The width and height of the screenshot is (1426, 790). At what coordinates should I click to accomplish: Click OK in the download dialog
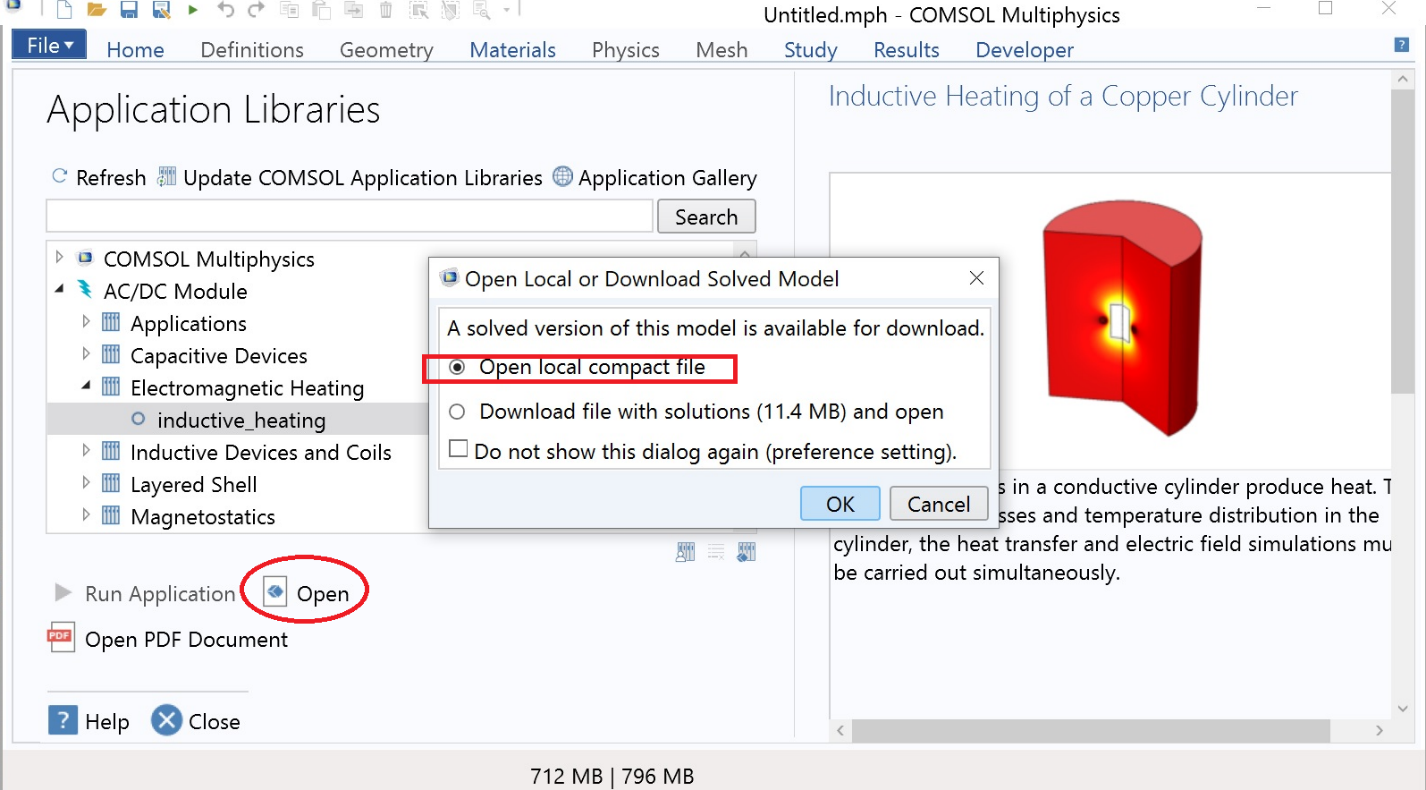point(840,503)
